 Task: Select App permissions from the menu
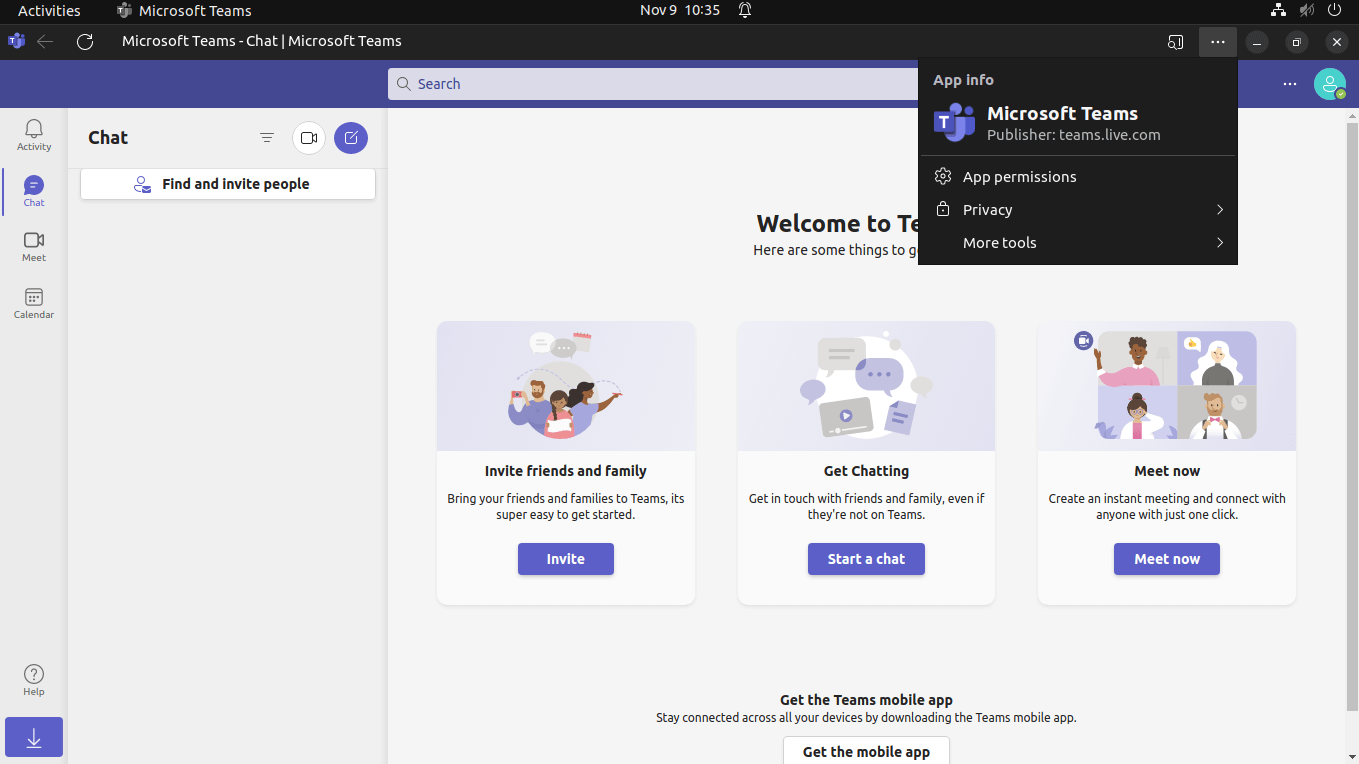1018,176
